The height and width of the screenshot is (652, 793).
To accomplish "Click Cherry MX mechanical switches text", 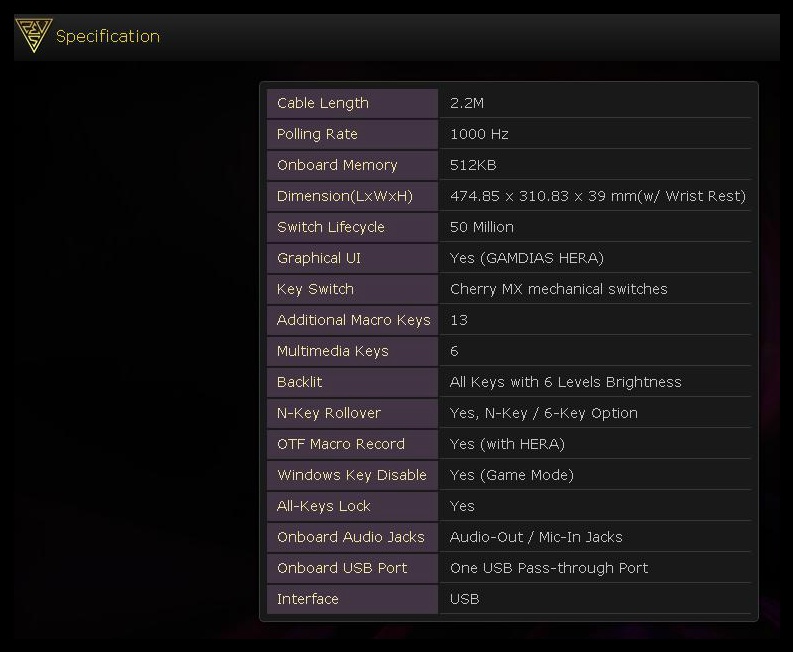I will point(558,289).
